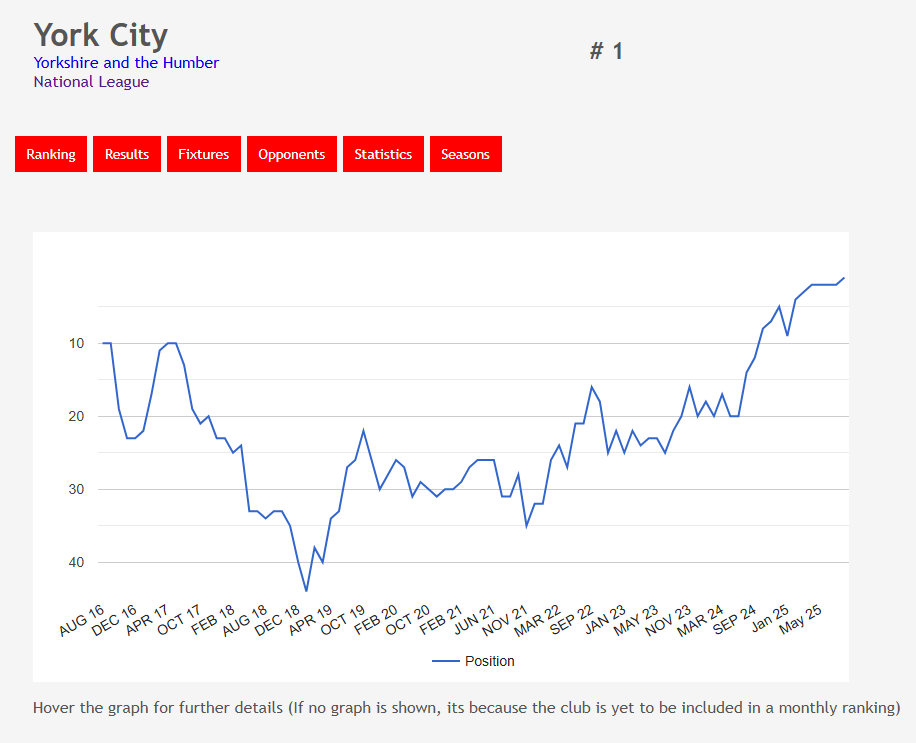This screenshot has height=743, width=916.
Task: Open the Opponents tab
Action: tap(292, 154)
